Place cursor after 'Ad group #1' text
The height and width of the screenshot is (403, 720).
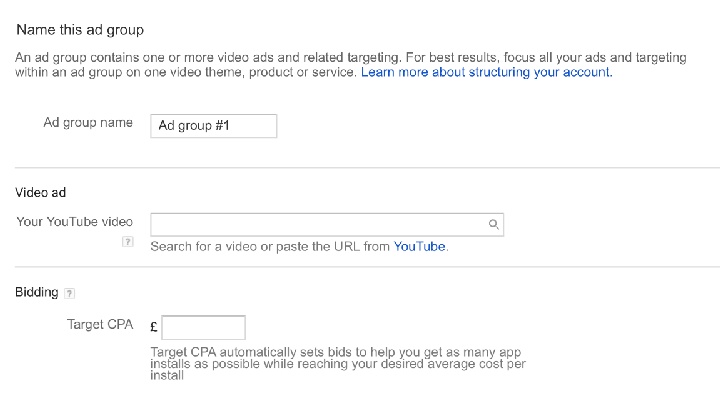click(x=231, y=126)
